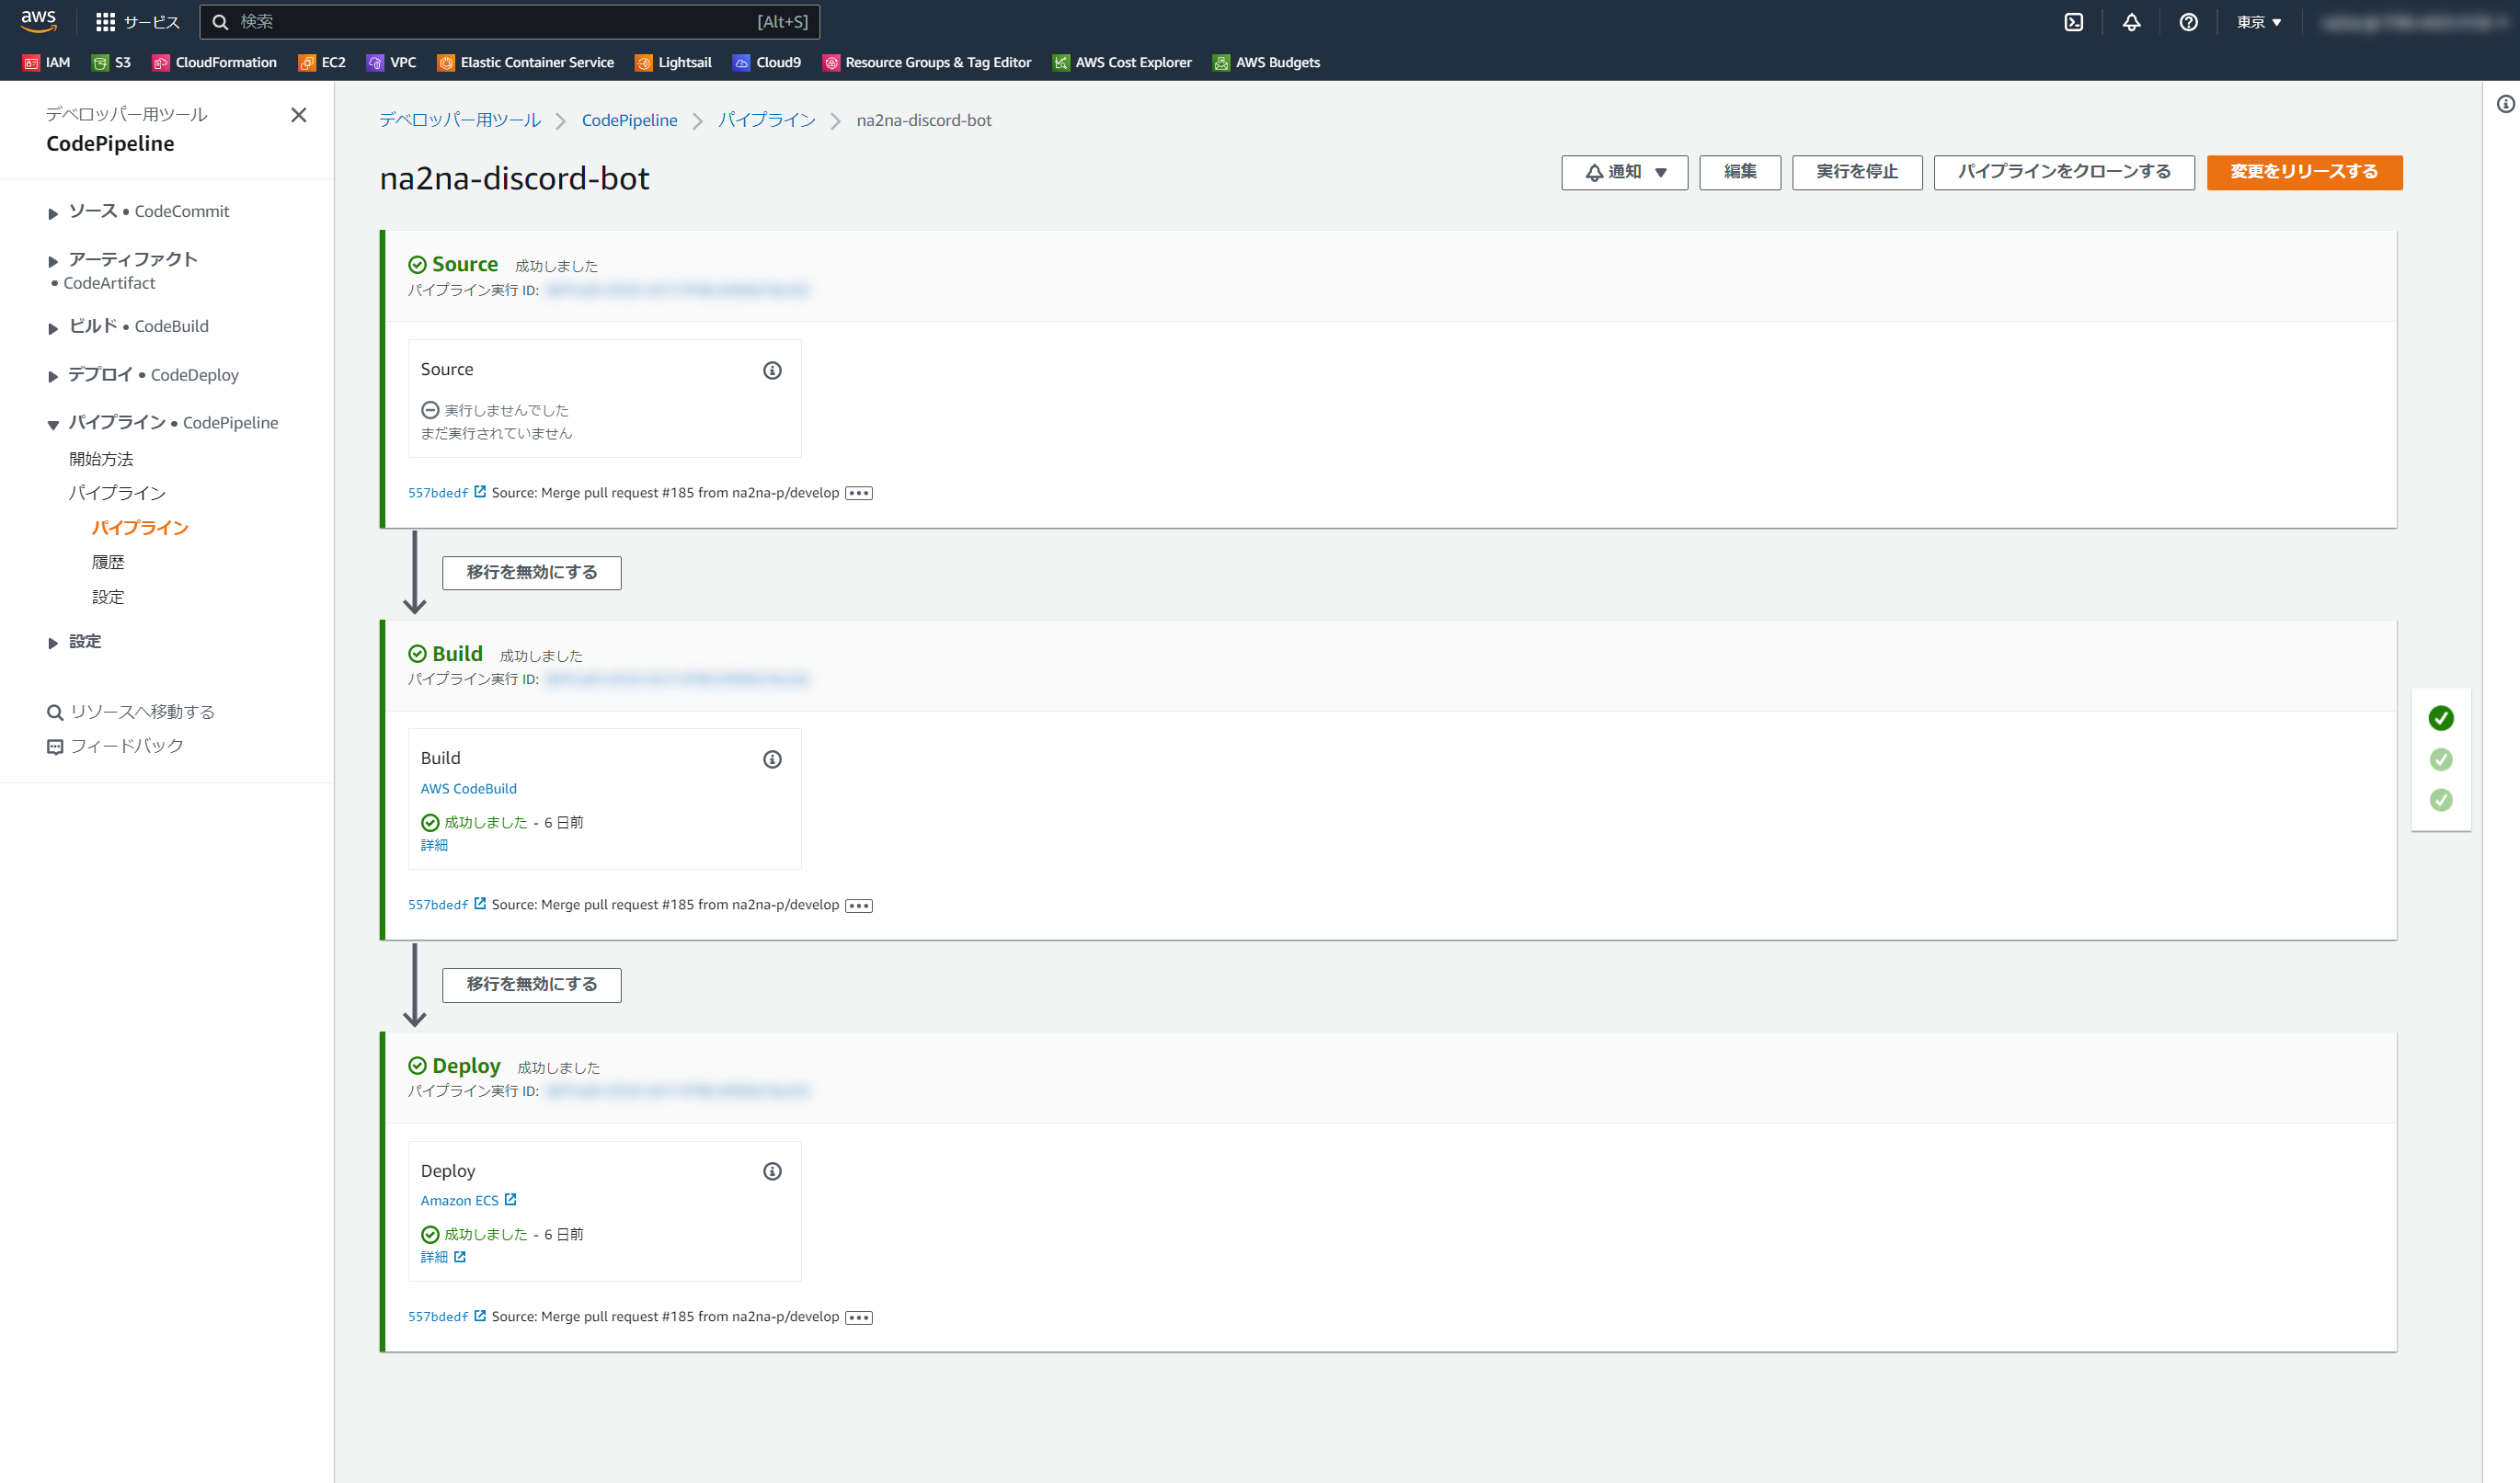This screenshot has height=1483, width=2520.
Task: Open 開始方法 in the sidebar
Action: click(101, 459)
